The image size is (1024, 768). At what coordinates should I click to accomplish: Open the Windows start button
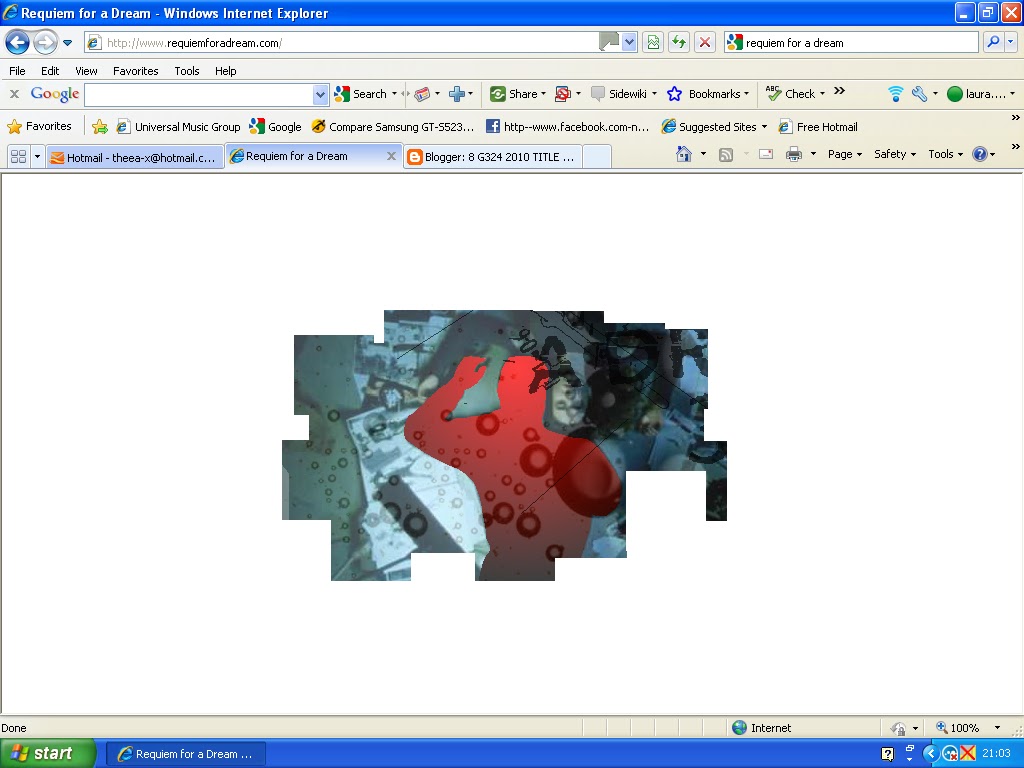pyautogui.click(x=47, y=753)
